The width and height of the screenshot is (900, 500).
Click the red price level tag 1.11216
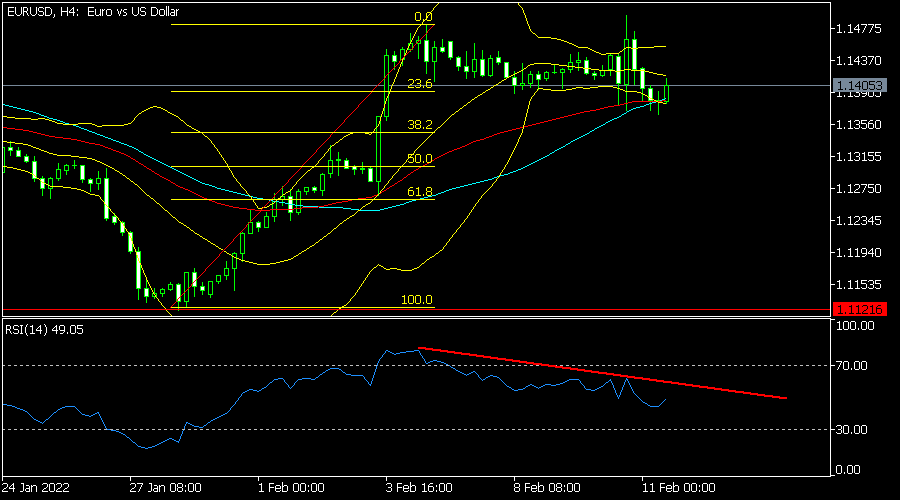point(859,309)
